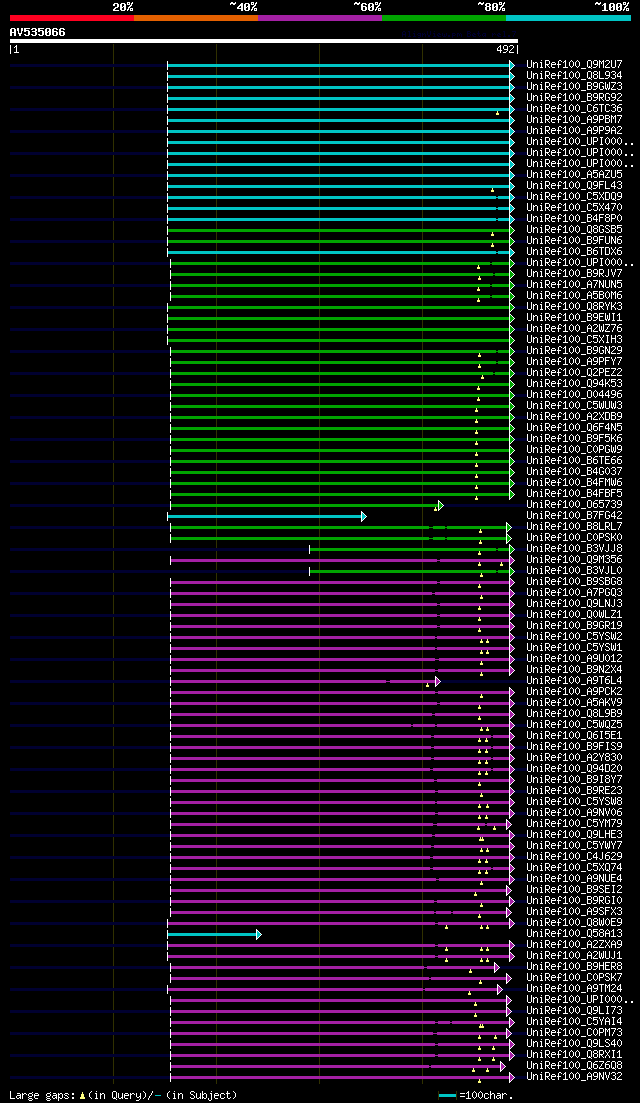
Task: Select the UniRef100_Q8RYK3 label
Action: click(x=574, y=307)
